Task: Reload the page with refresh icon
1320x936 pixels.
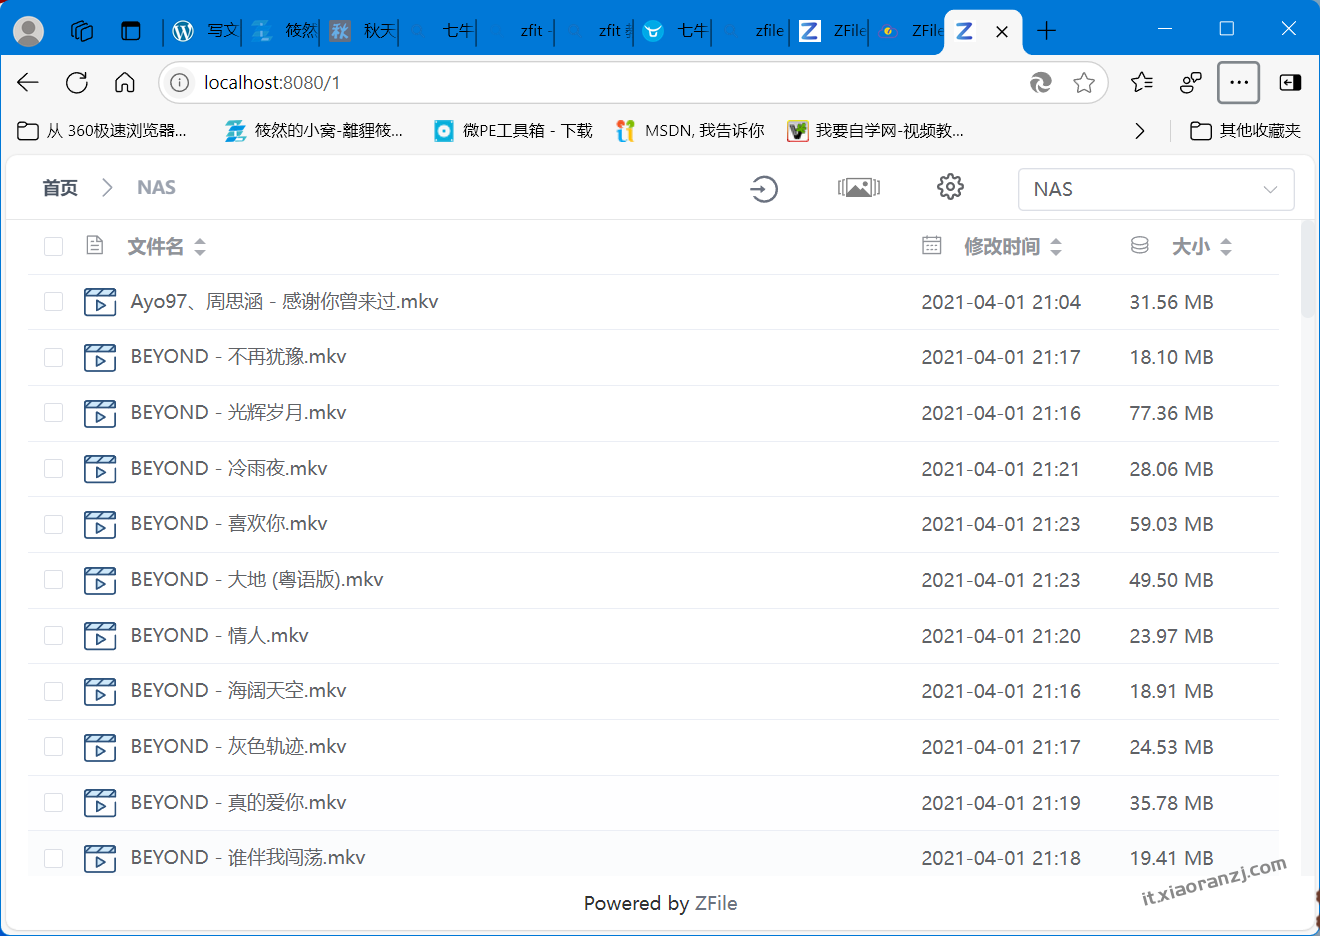Action: 77,82
